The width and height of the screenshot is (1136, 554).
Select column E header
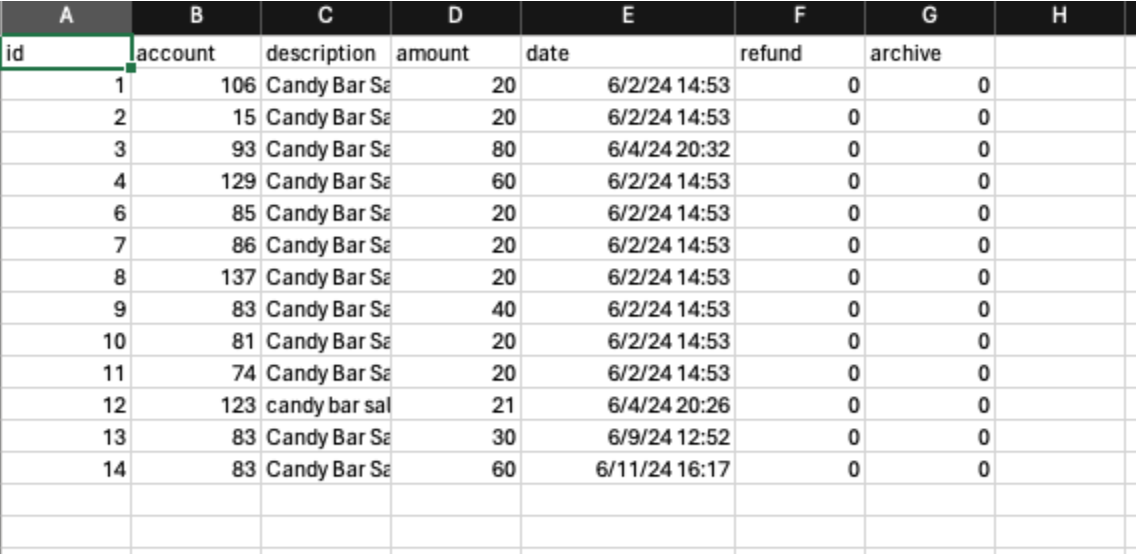click(627, 17)
